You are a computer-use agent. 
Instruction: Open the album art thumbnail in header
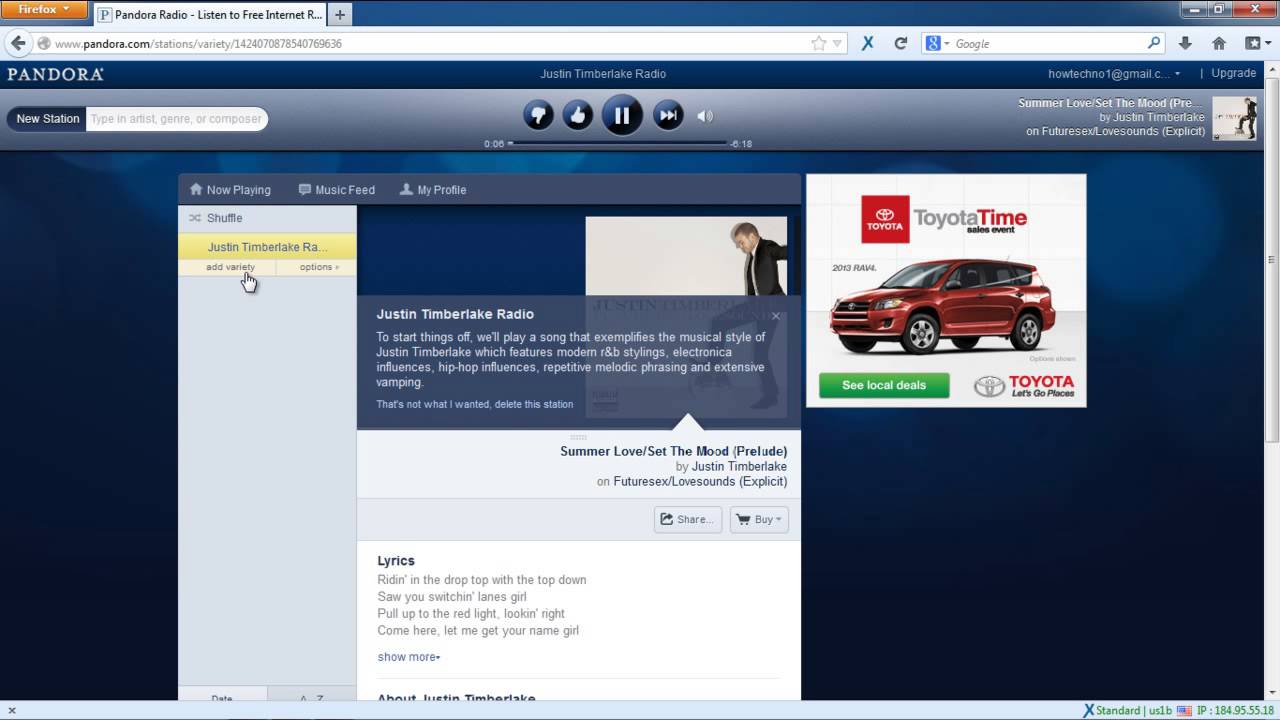[x=1234, y=118]
